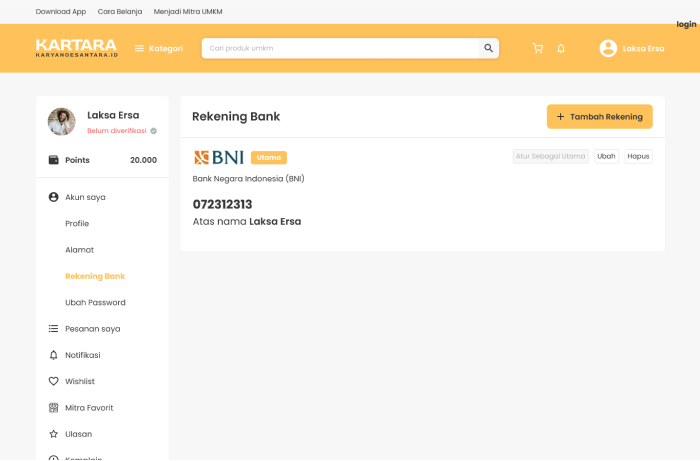Click Tambah Rekening button
The width and height of the screenshot is (700, 461).
click(x=600, y=116)
